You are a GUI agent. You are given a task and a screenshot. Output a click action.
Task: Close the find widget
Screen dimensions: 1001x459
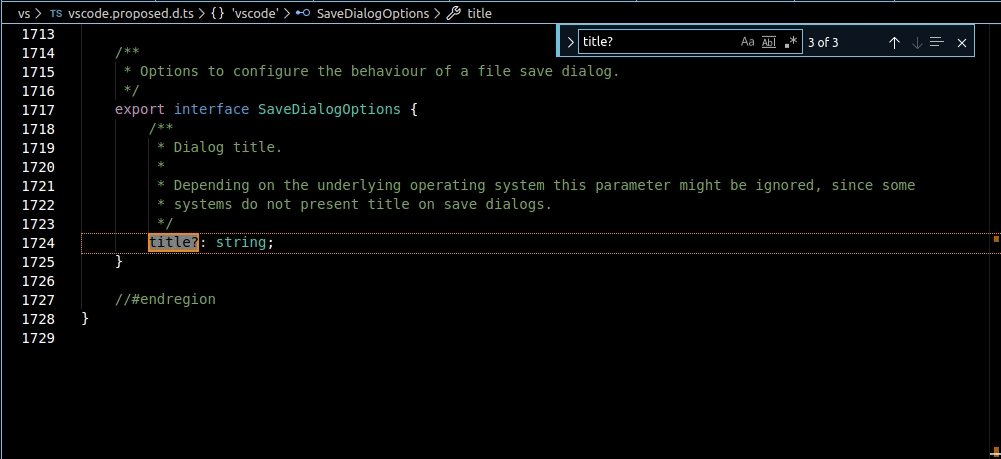click(x=962, y=43)
